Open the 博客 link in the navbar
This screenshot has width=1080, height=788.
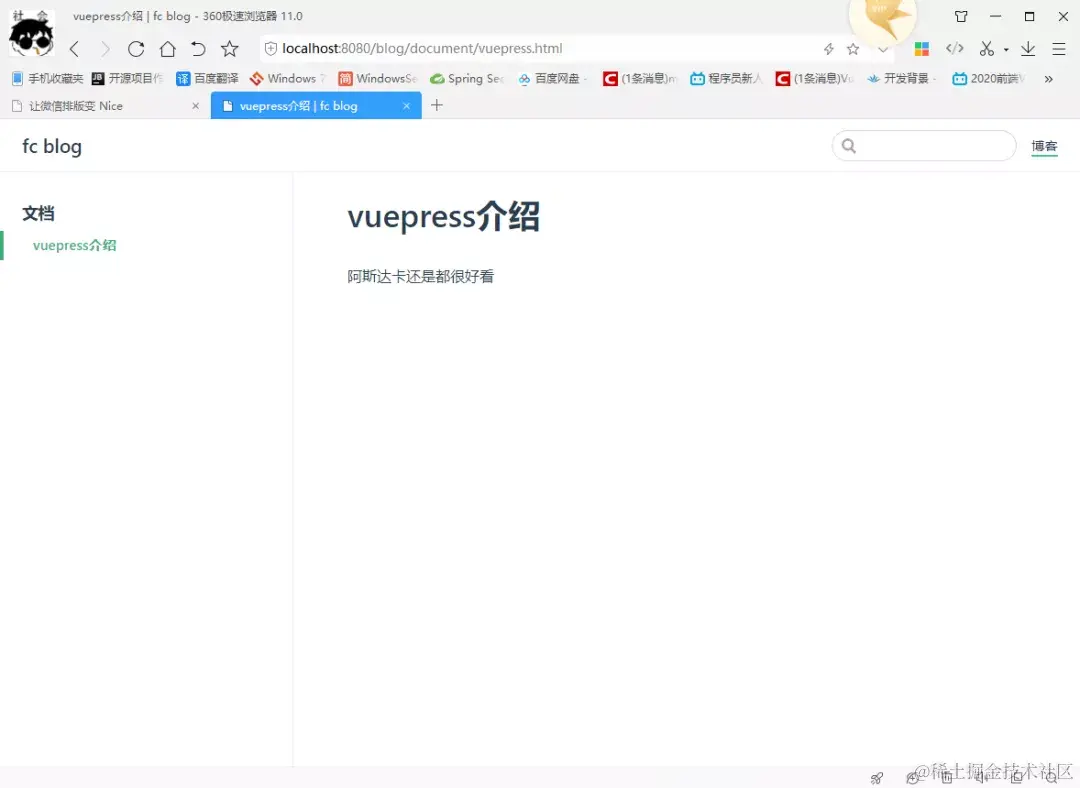coord(1044,146)
